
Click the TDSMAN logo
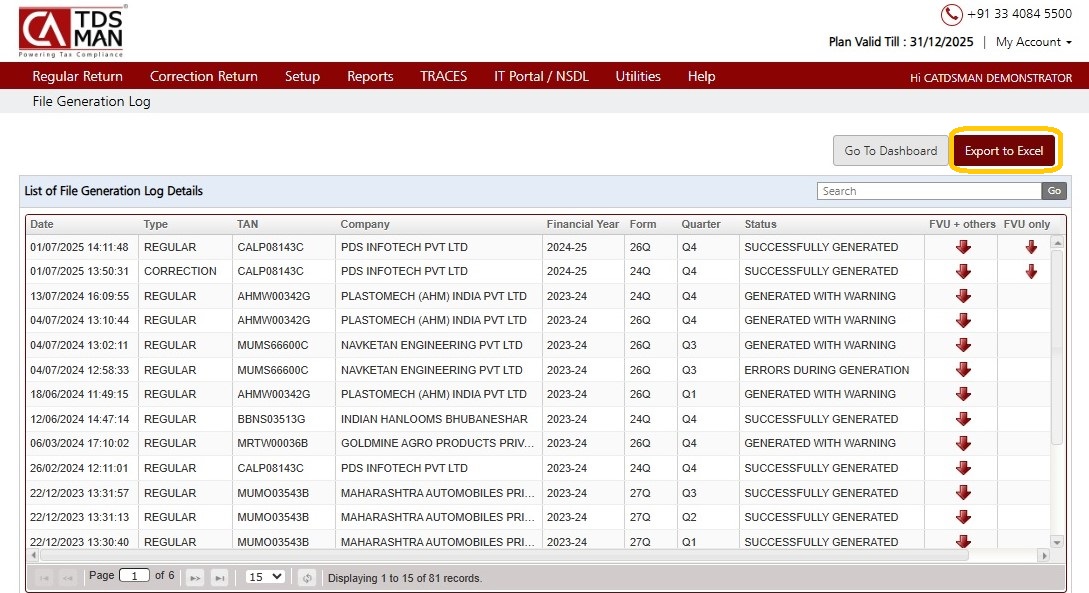coord(72,30)
